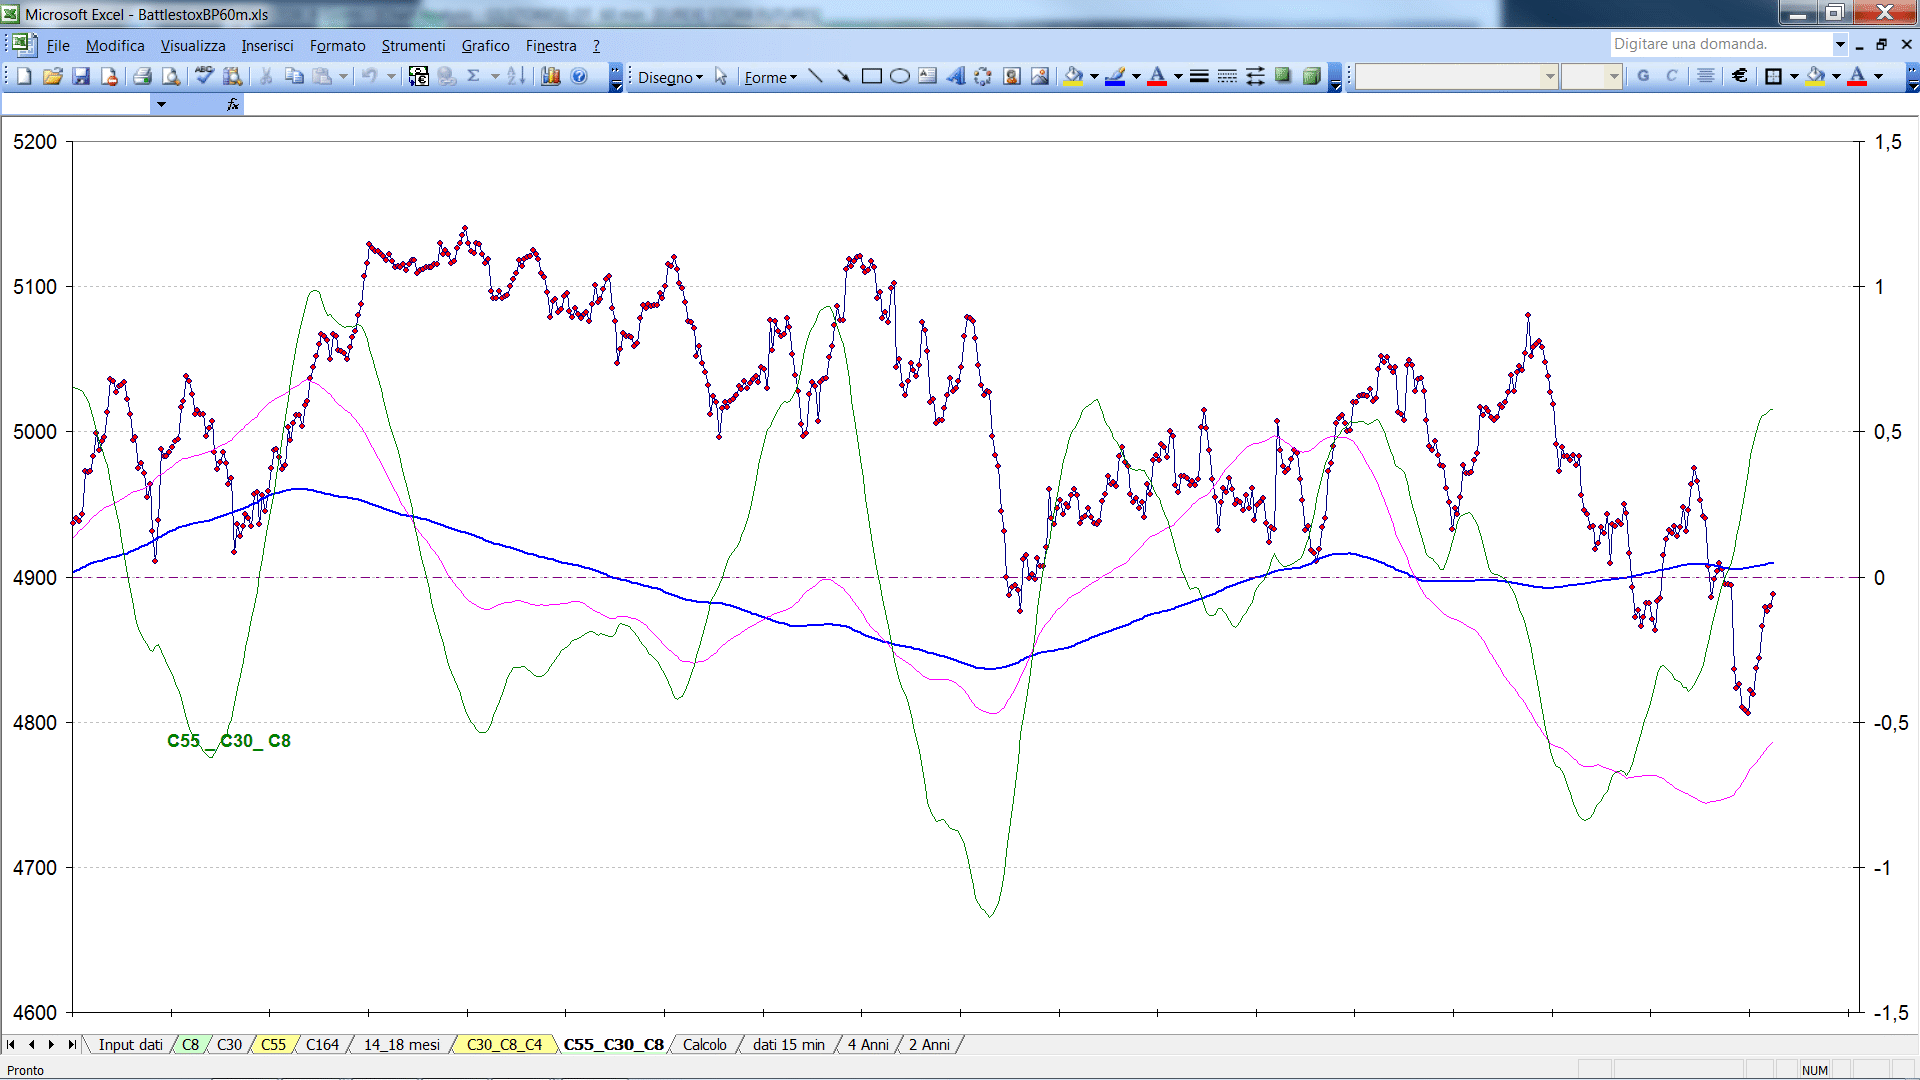Apply drawing toolbar line color brush
The image size is (1920, 1080).
pos(1115,76)
